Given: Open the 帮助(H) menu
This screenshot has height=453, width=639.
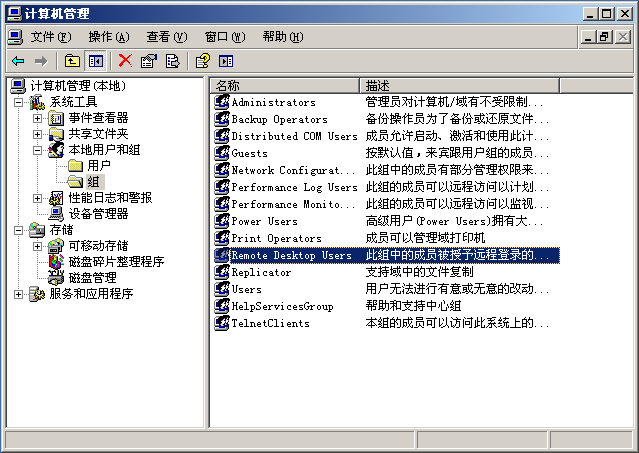Looking at the screenshot, I should pyautogui.click(x=283, y=37).
